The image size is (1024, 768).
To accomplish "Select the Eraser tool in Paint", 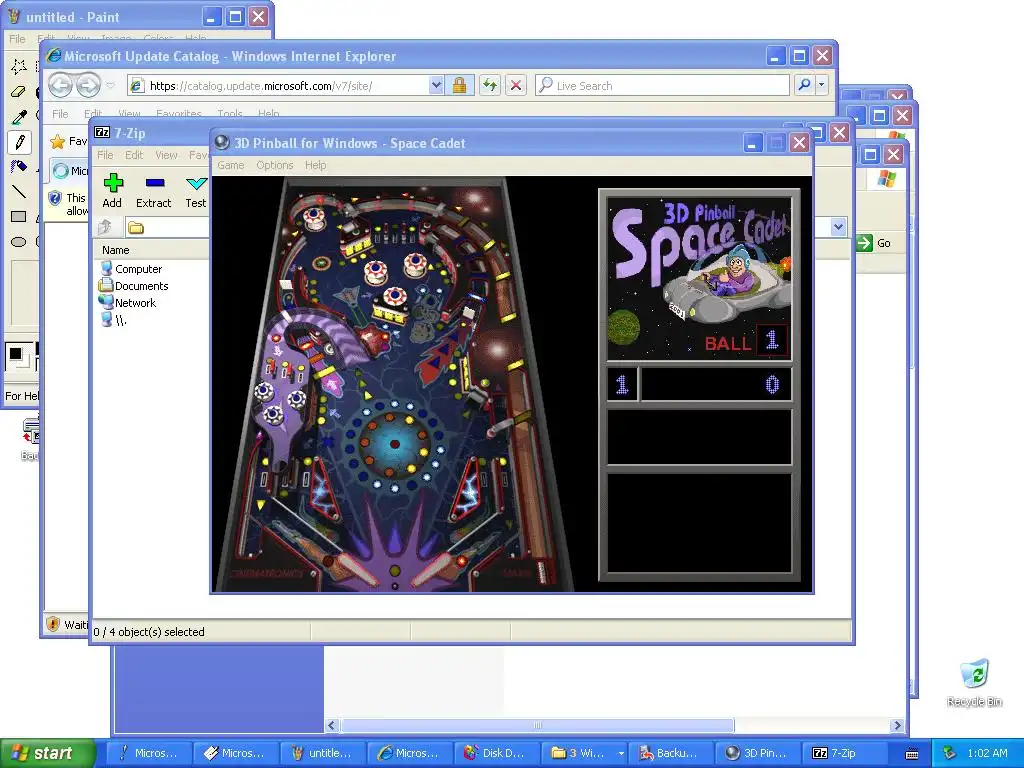I will [x=19, y=91].
